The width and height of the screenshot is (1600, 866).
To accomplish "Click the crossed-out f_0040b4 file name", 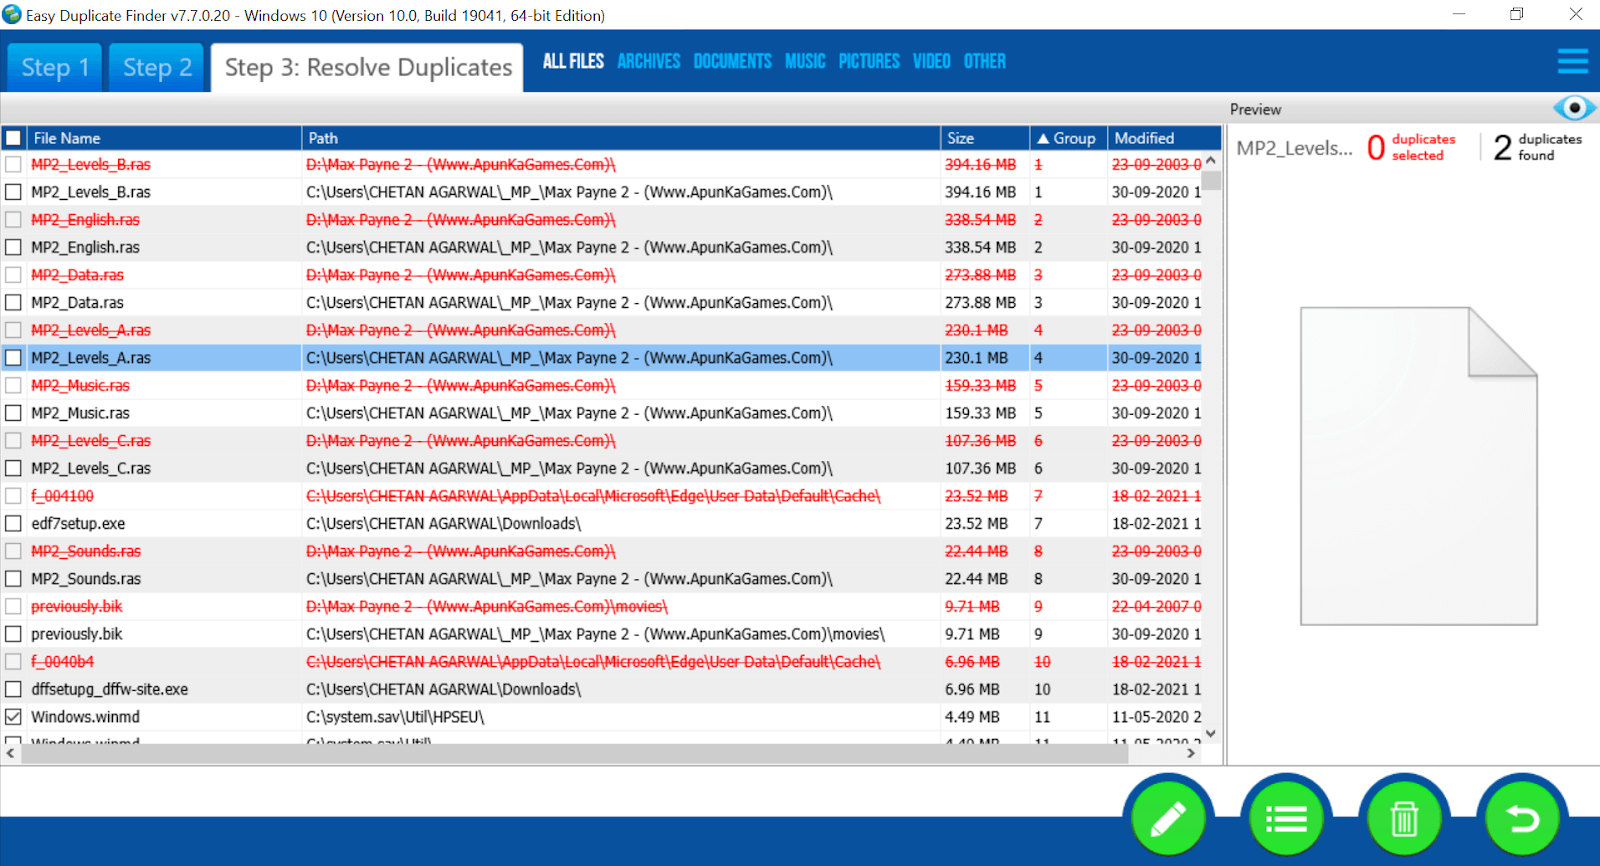I will click(x=62, y=661).
